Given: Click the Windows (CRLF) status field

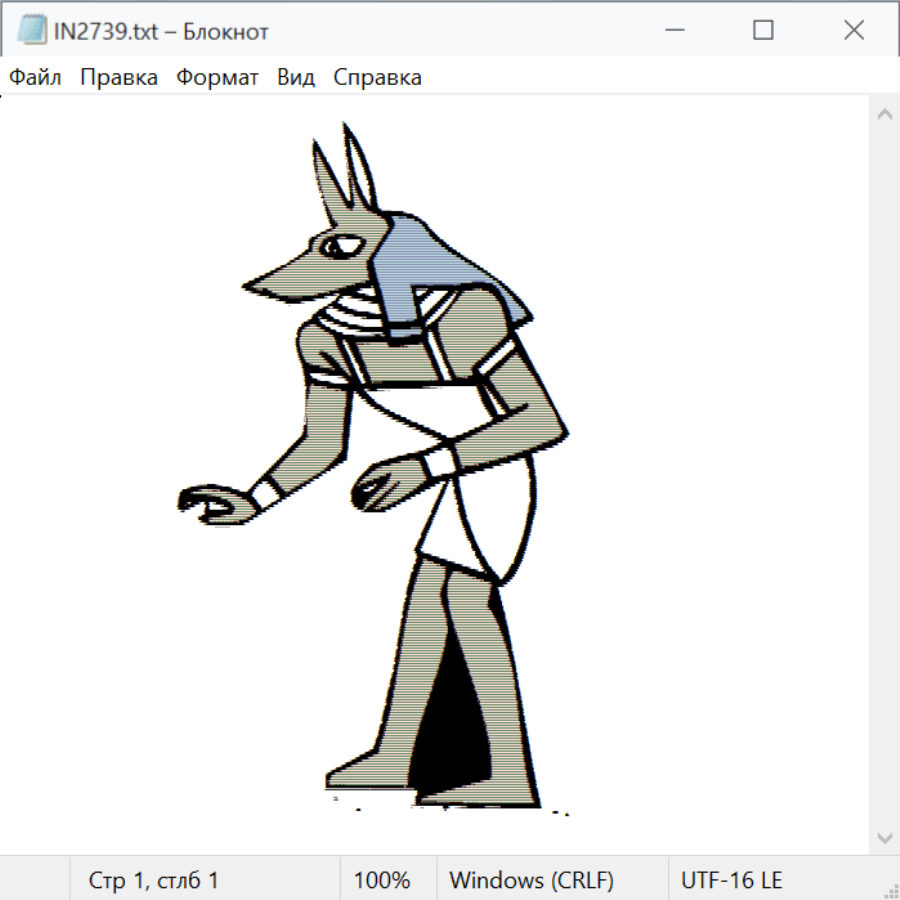Looking at the screenshot, I should (531, 881).
